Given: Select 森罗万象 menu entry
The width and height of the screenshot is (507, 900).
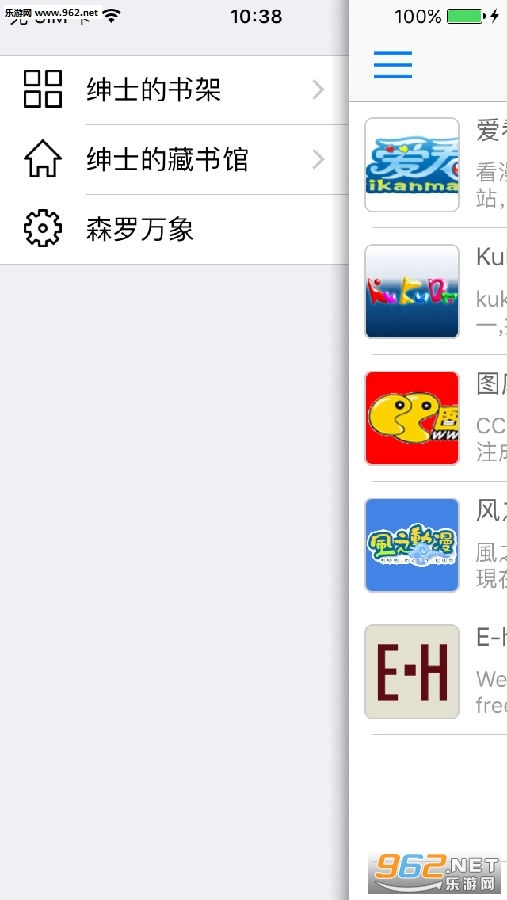Looking at the screenshot, I should [174, 230].
